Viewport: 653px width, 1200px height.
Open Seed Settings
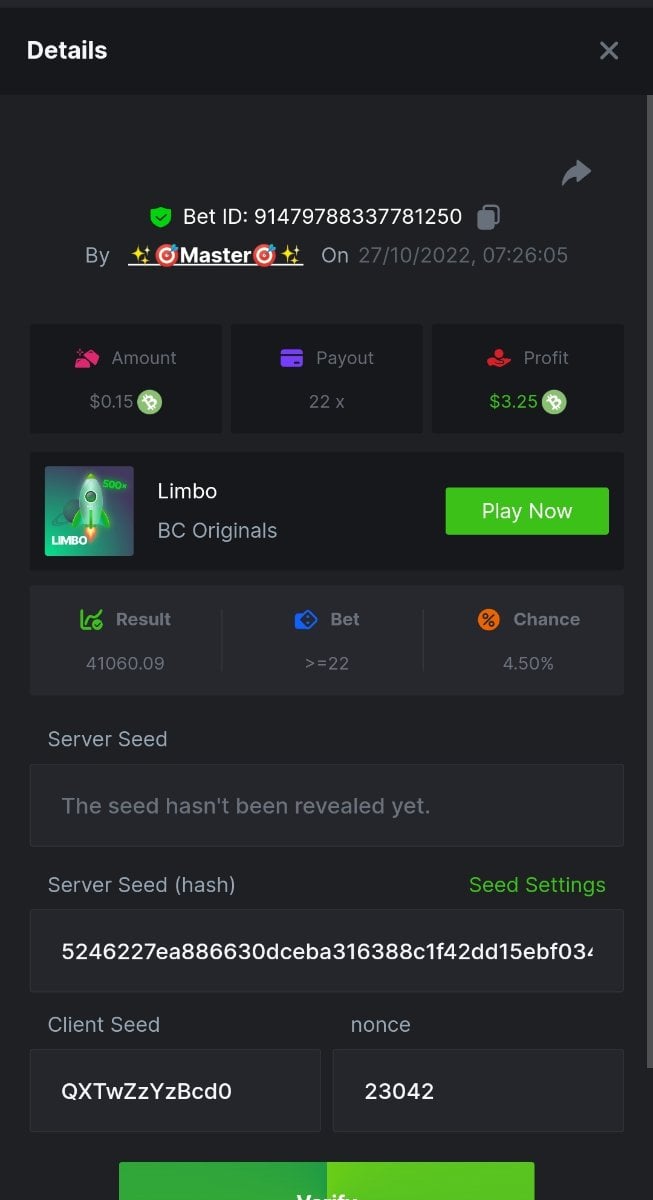pos(537,885)
